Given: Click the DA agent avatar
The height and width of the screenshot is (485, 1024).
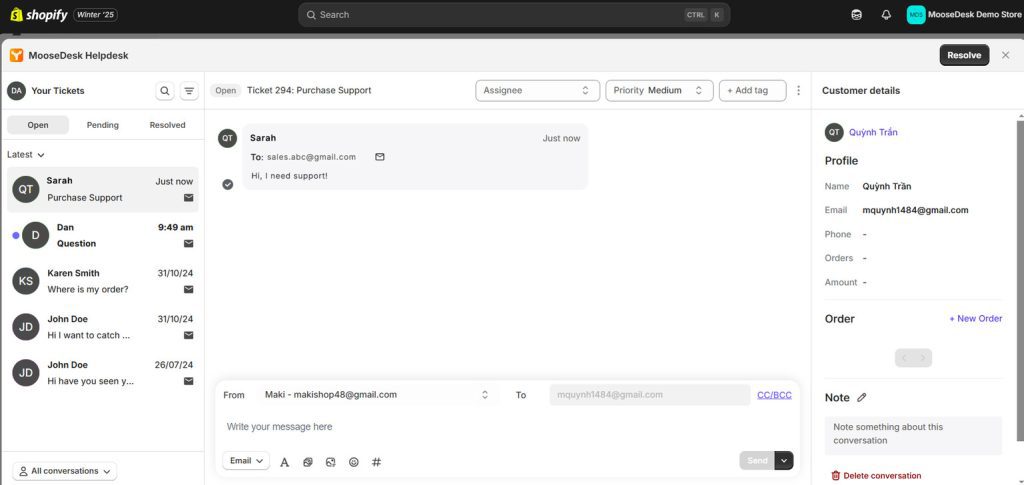Looking at the screenshot, I should (16, 91).
